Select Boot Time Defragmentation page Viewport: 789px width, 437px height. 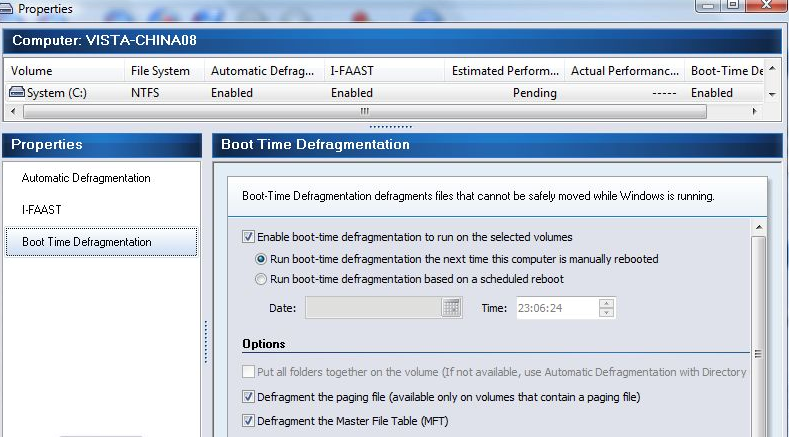pos(101,242)
